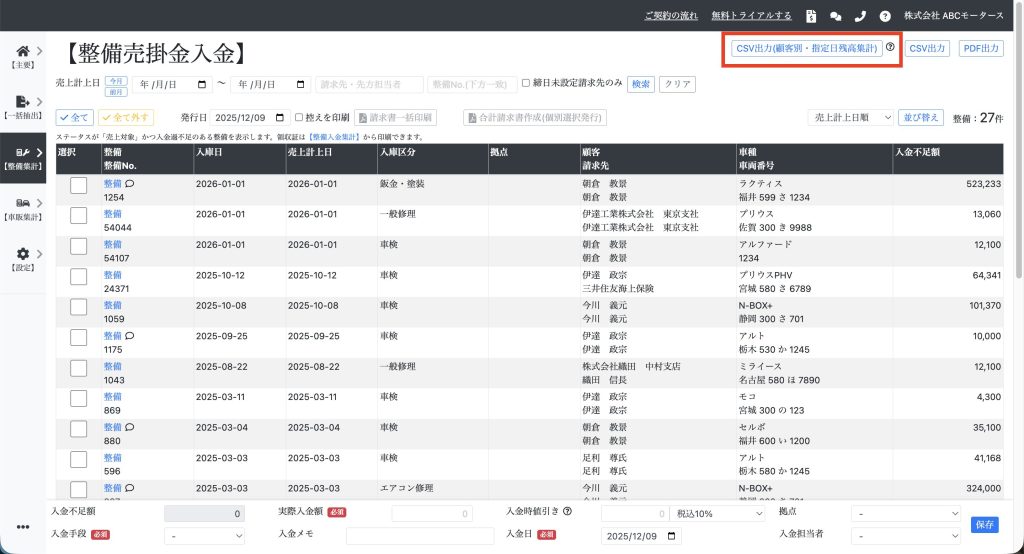Click the 車販集計 car icon in sidebar
Screen dimensions: 1024x554
click(22, 204)
